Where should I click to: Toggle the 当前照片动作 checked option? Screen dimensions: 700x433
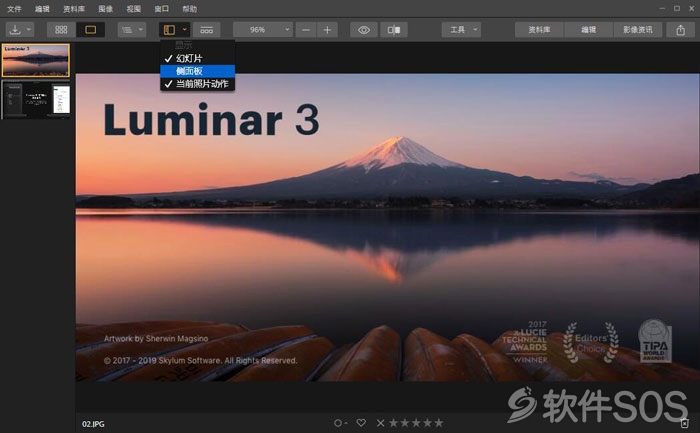click(x=197, y=84)
